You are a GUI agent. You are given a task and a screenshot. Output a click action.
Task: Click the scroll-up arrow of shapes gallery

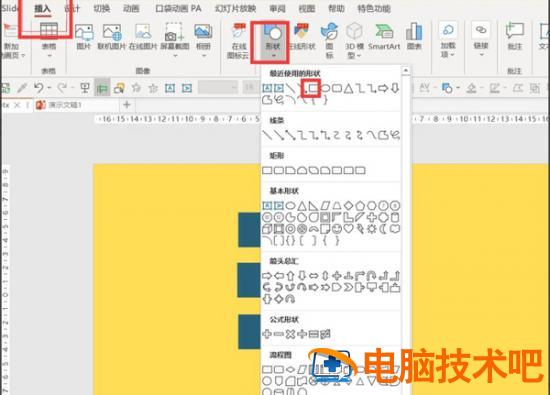pyautogui.click(x=405, y=71)
